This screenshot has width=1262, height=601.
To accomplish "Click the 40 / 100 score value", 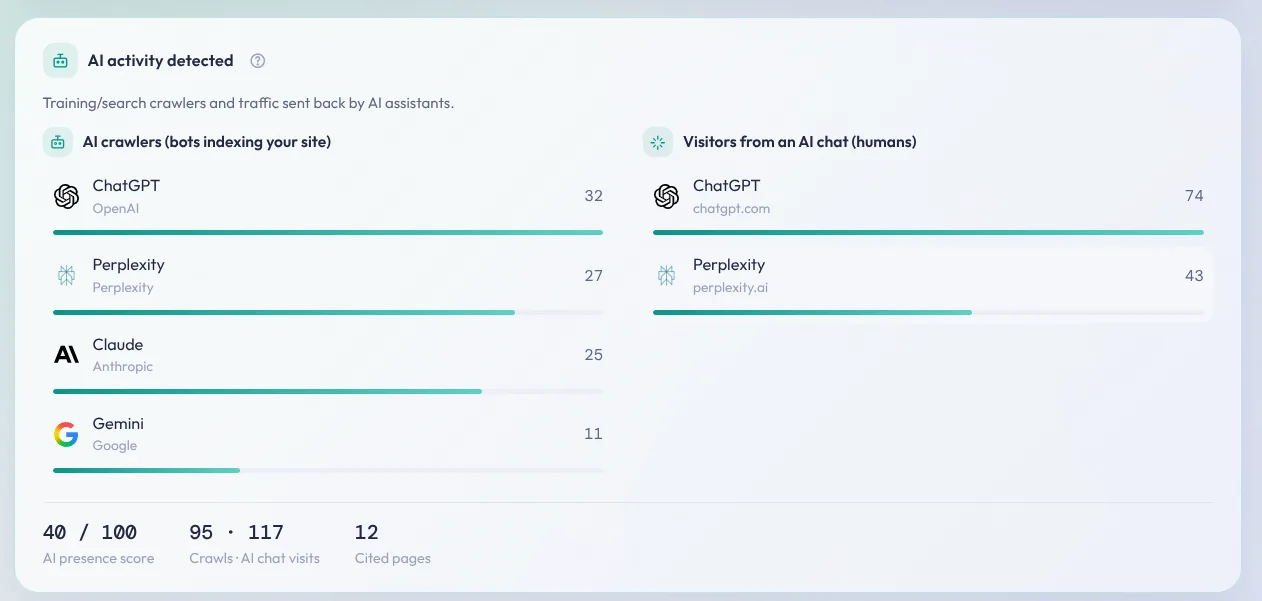I will click(90, 532).
